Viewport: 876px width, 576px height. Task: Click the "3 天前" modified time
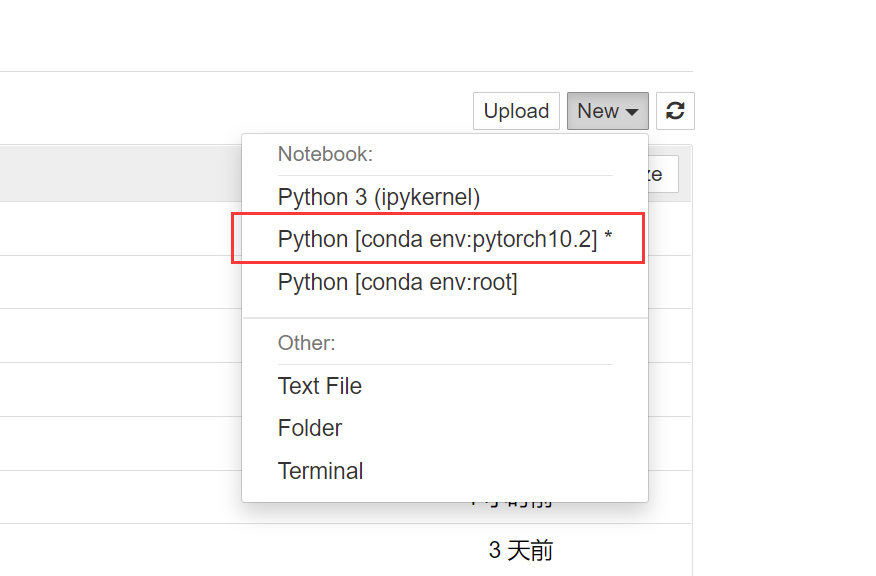pos(520,550)
